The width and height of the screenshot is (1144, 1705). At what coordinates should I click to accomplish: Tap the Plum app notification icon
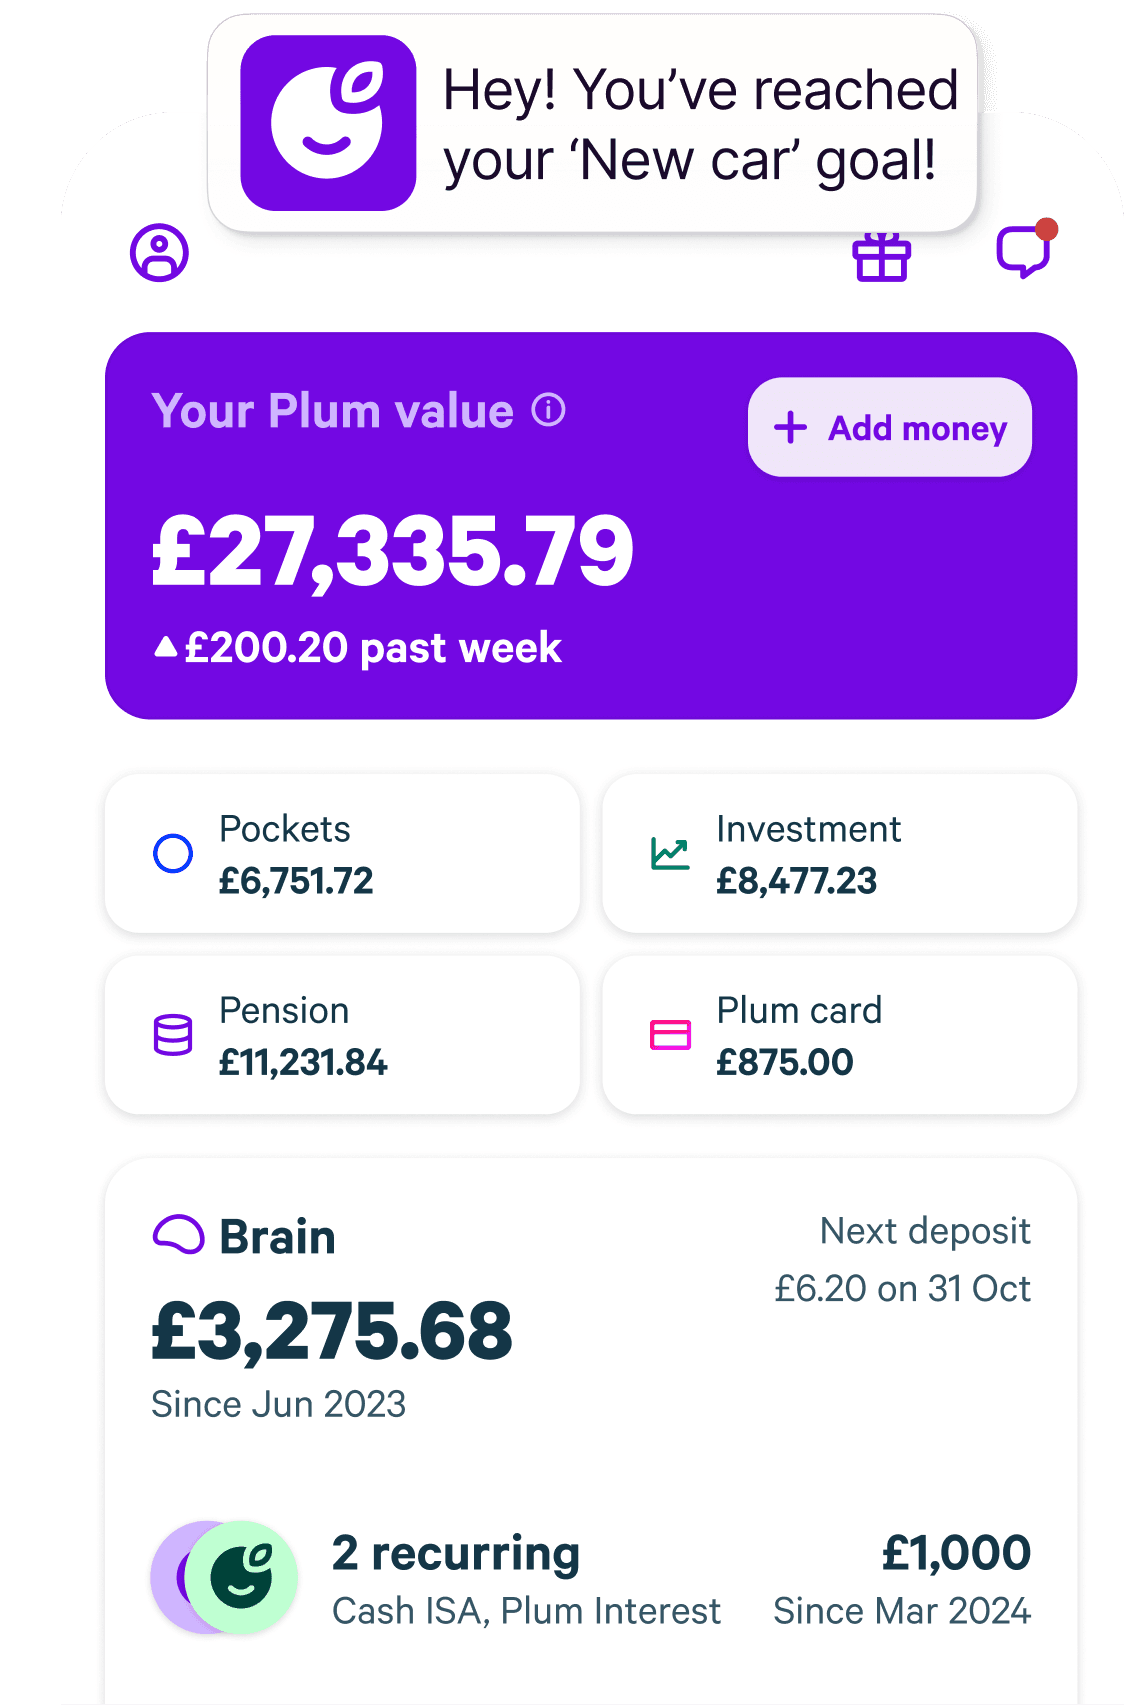(328, 123)
